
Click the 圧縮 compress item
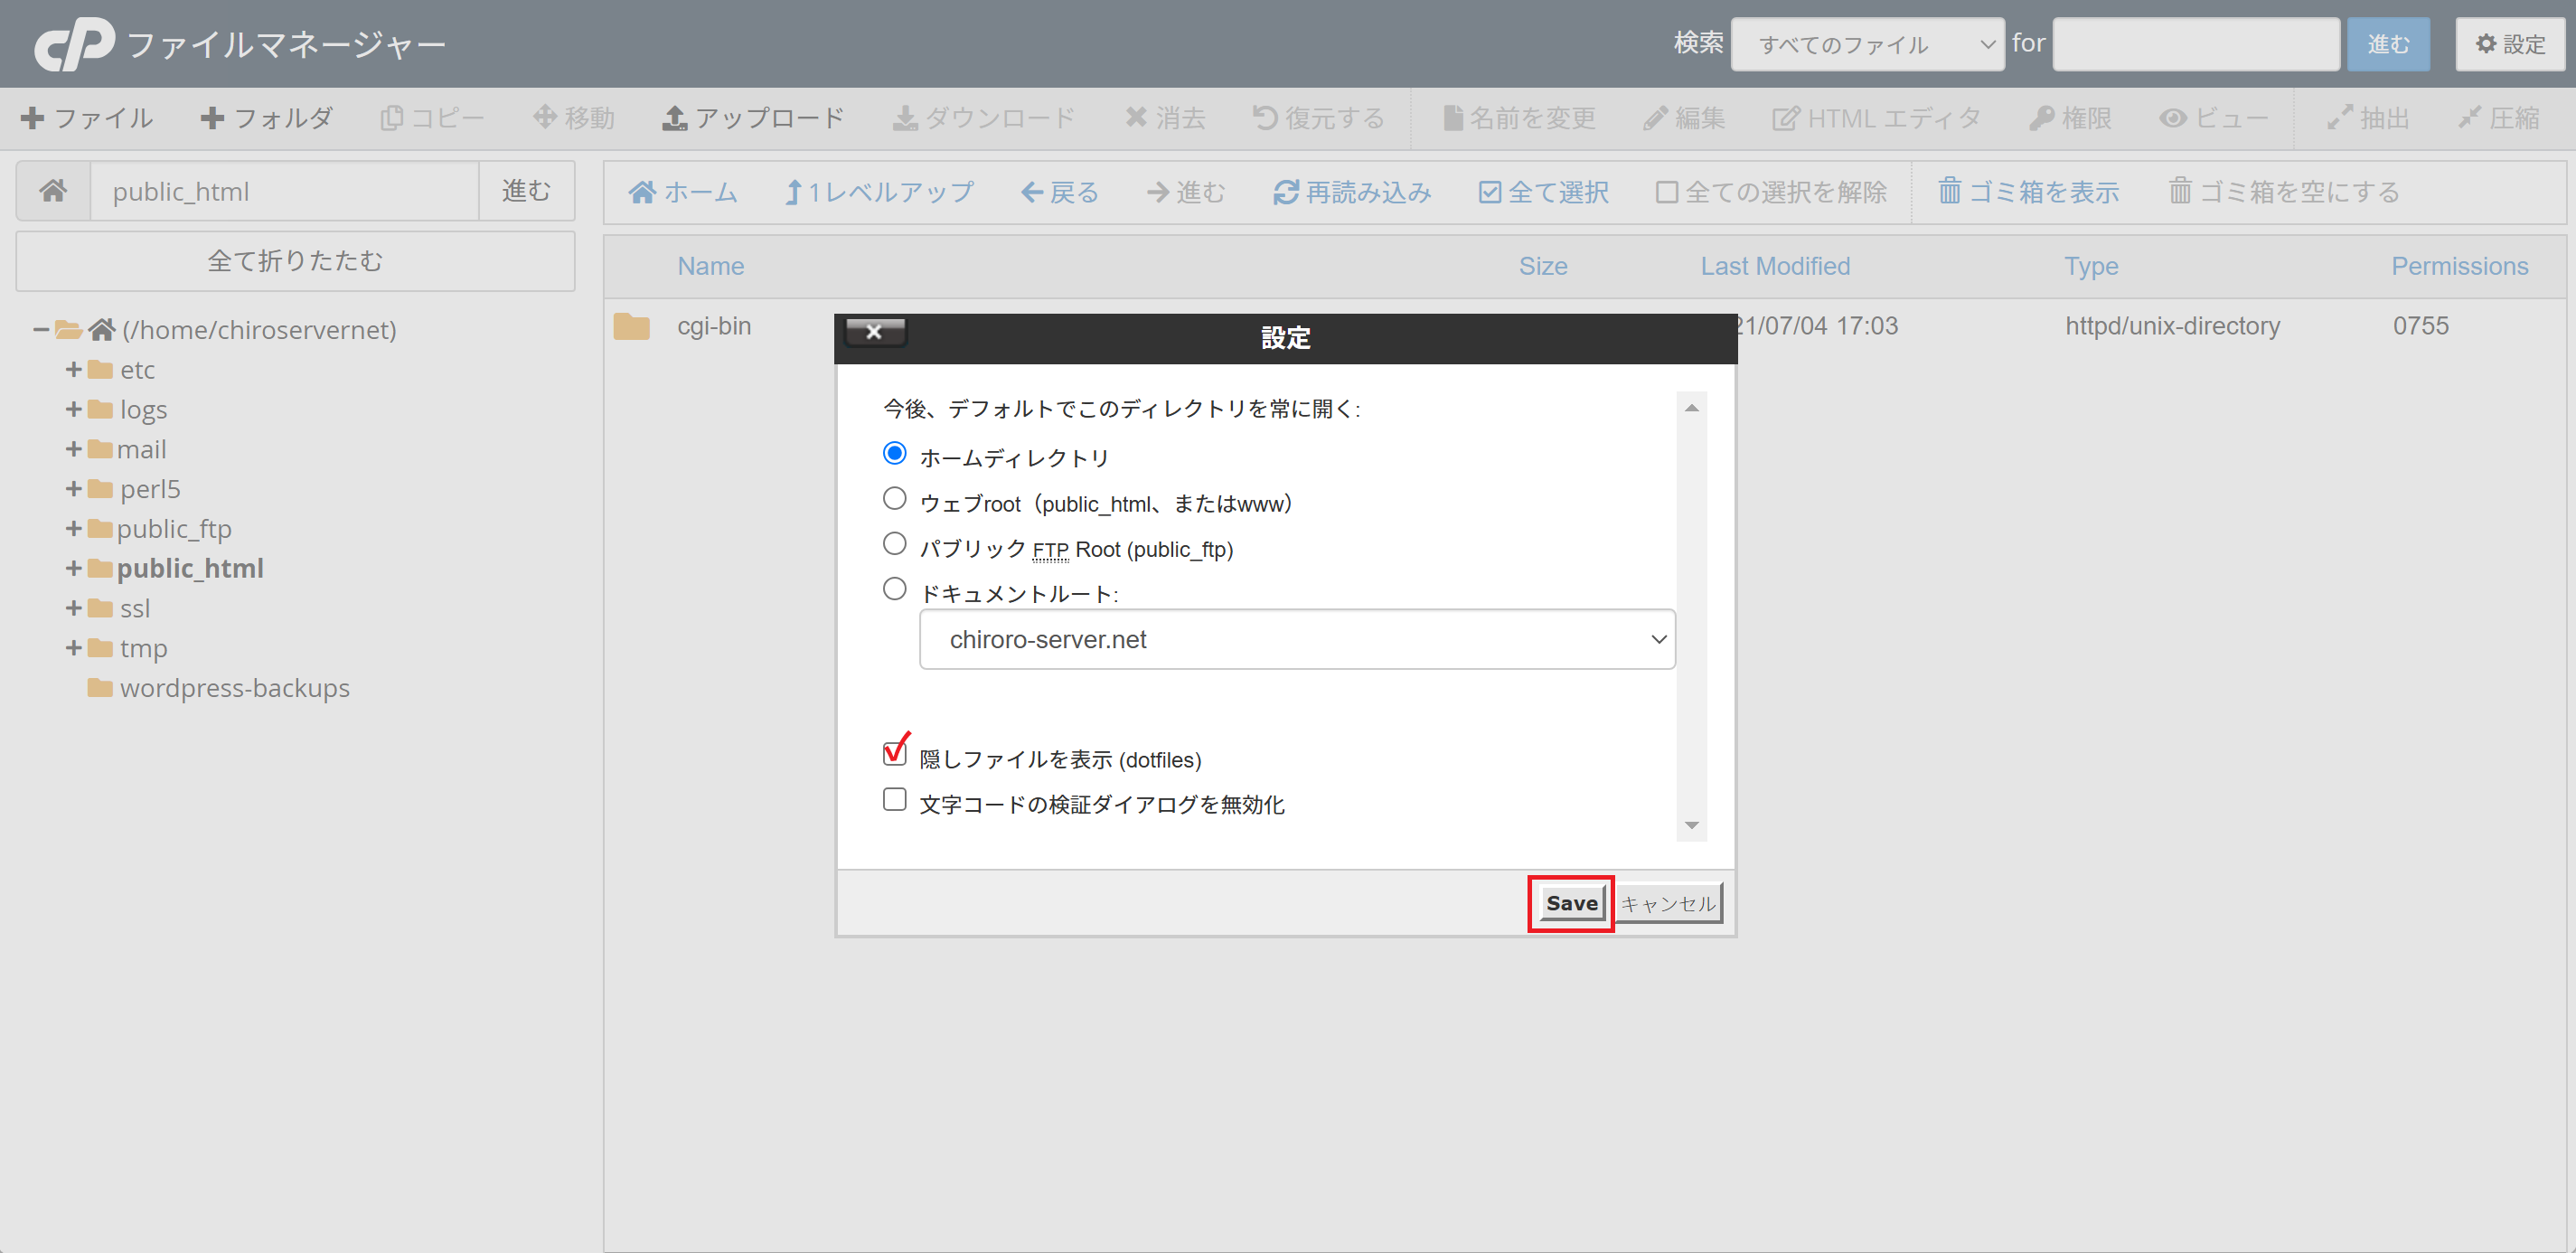point(2498,118)
